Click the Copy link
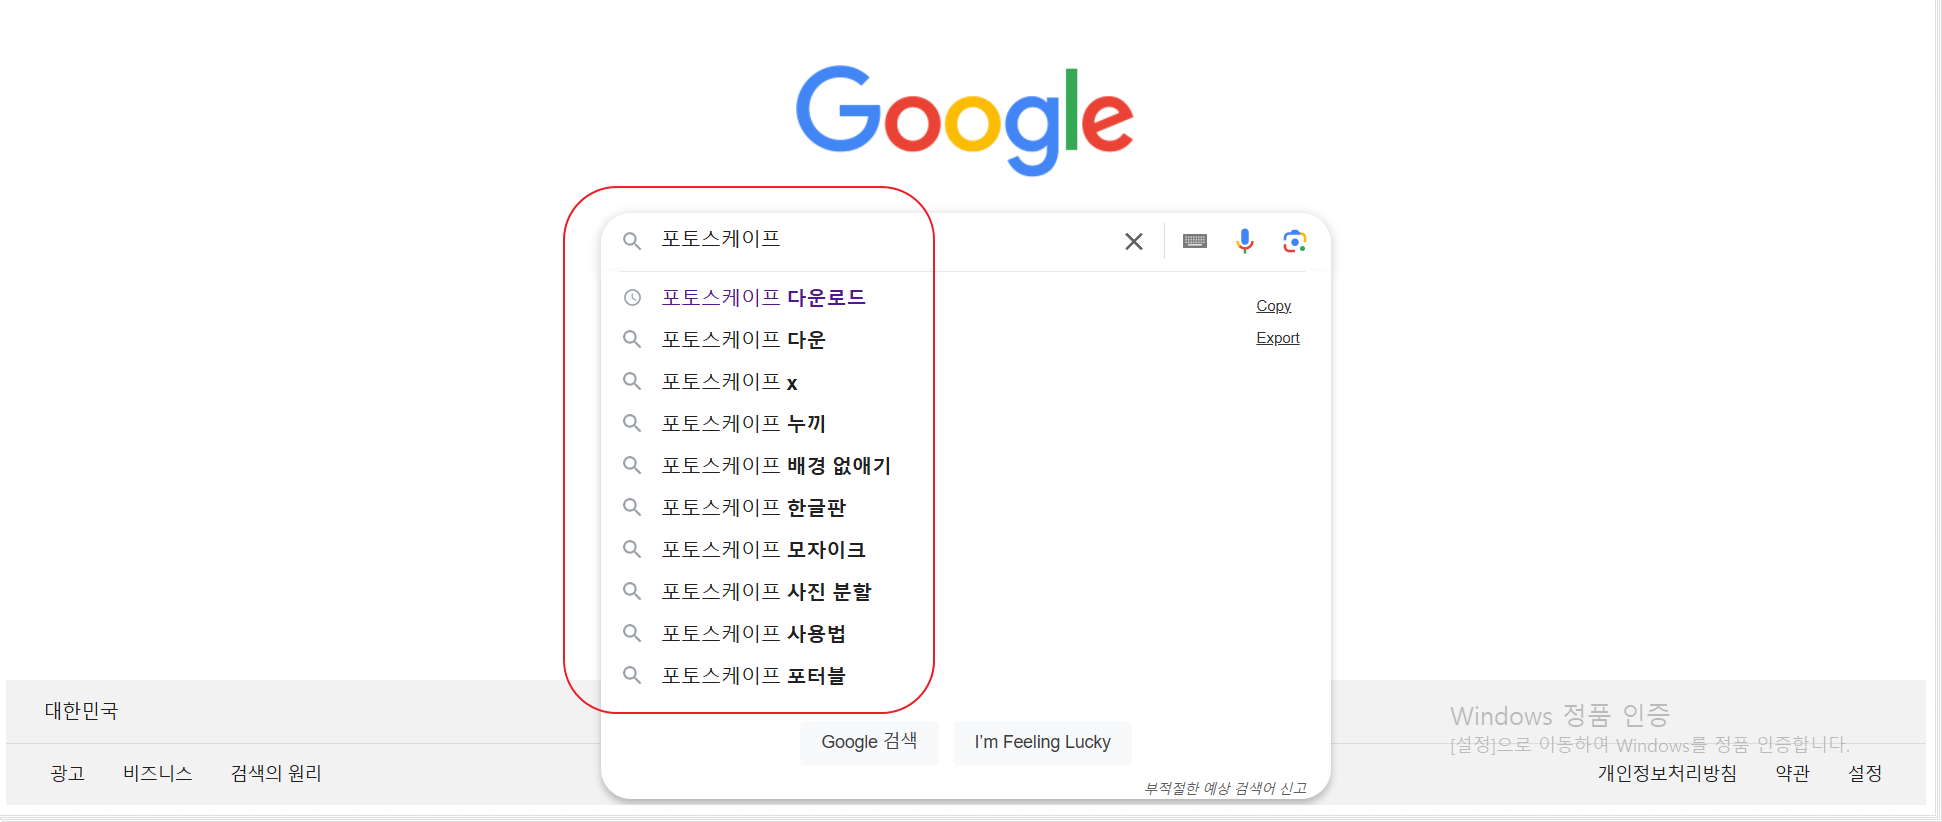Viewport: 1942px width, 822px height. pos(1273,305)
